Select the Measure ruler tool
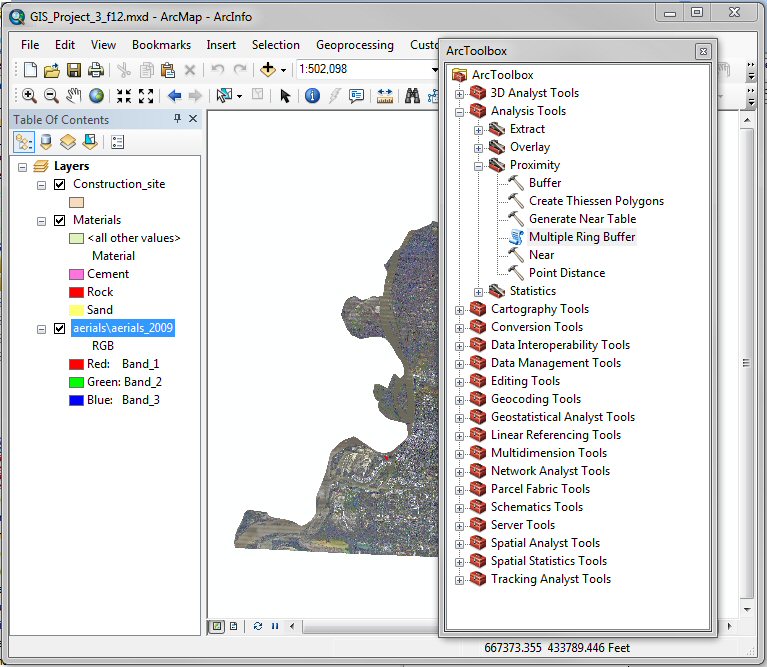 tap(384, 95)
